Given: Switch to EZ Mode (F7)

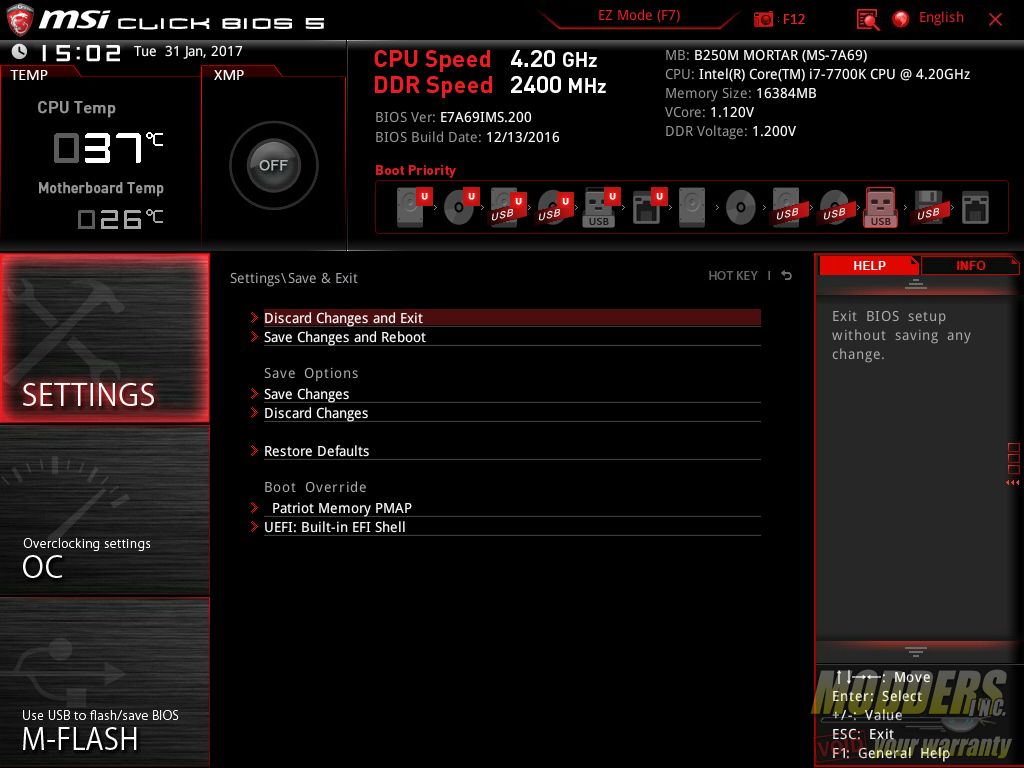Looking at the screenshot, I should tap(639, 16).
